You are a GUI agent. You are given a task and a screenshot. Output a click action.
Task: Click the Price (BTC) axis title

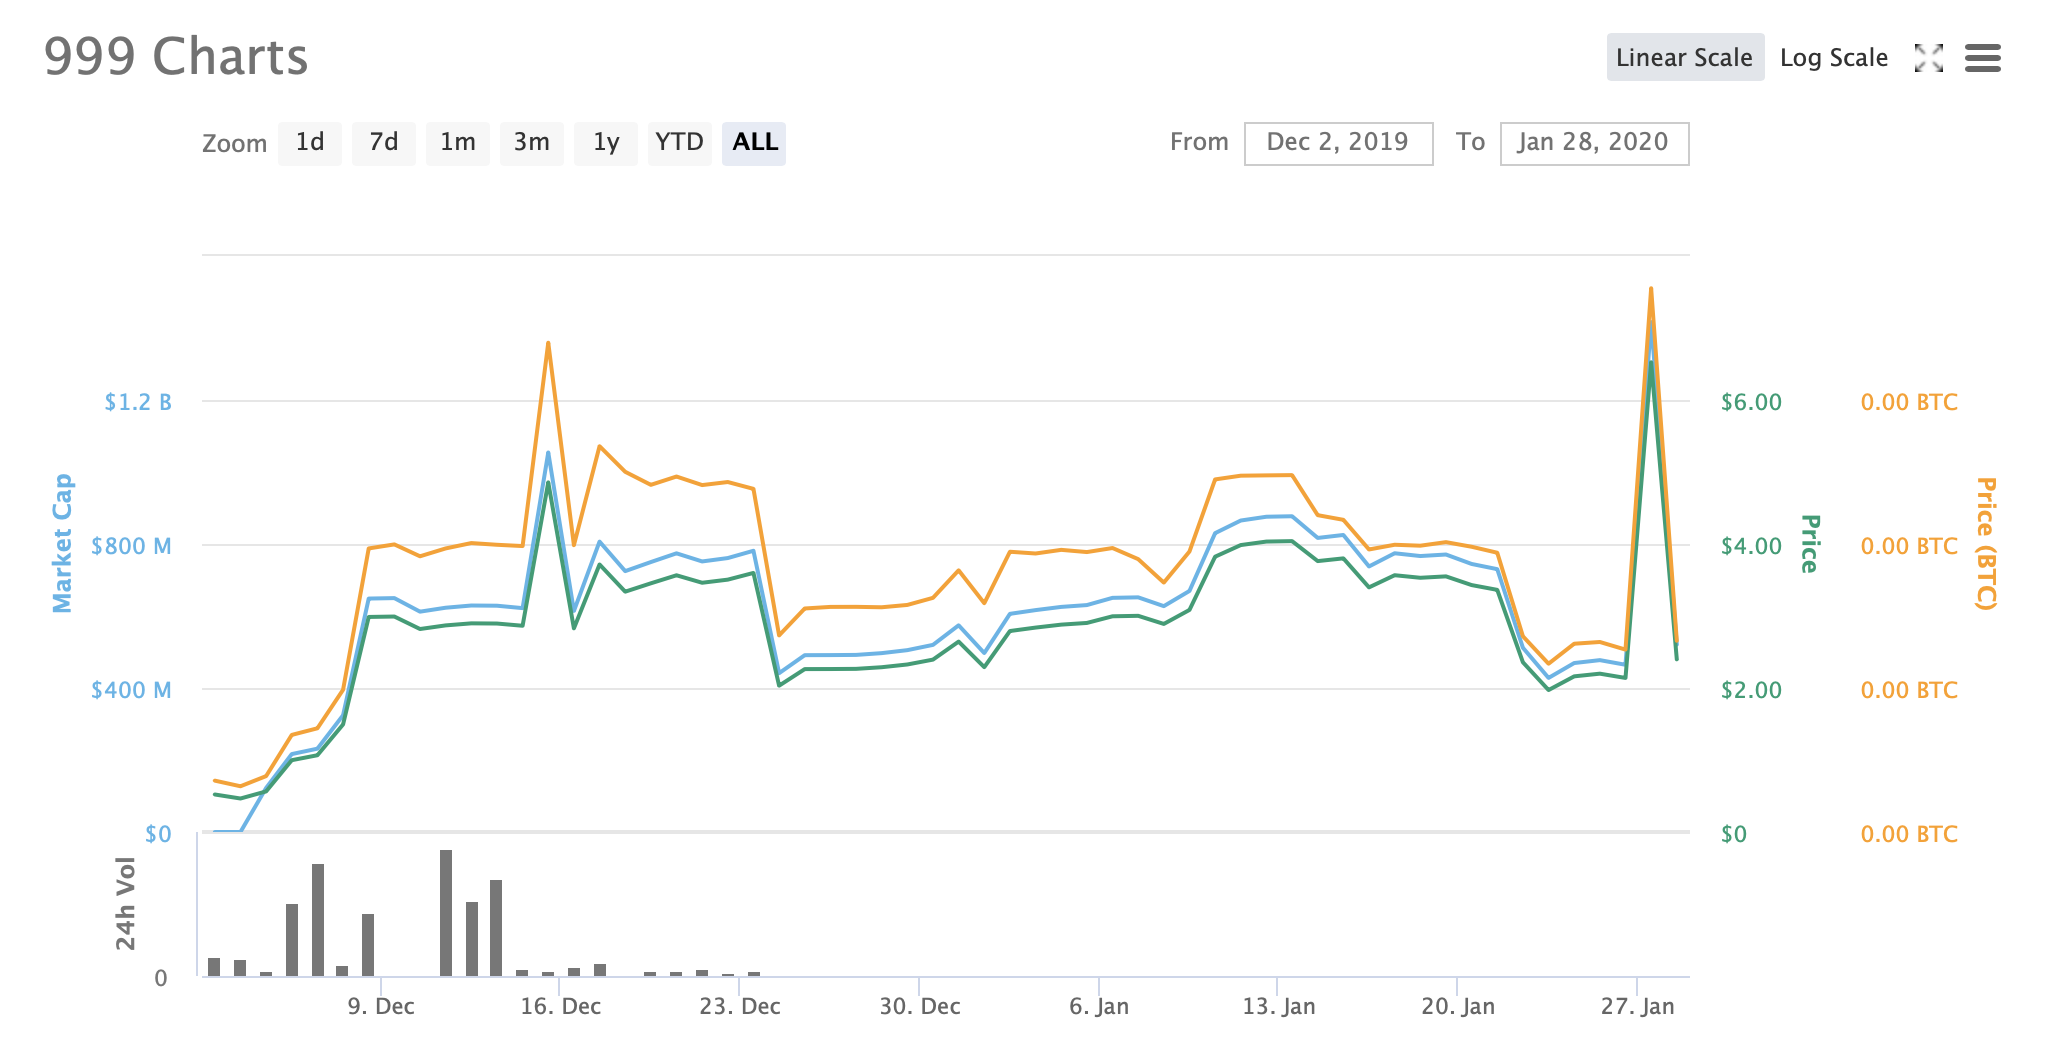click(x=1986, y=543)
